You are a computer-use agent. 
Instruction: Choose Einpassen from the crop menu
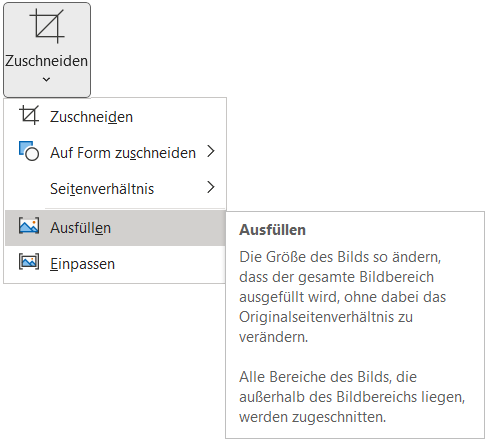click(x=115, y=264)
